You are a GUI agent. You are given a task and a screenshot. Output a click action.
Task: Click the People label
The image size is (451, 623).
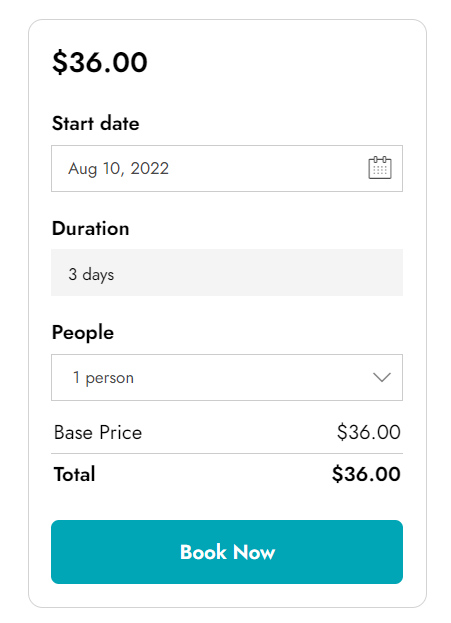click(x=83, y=333)
